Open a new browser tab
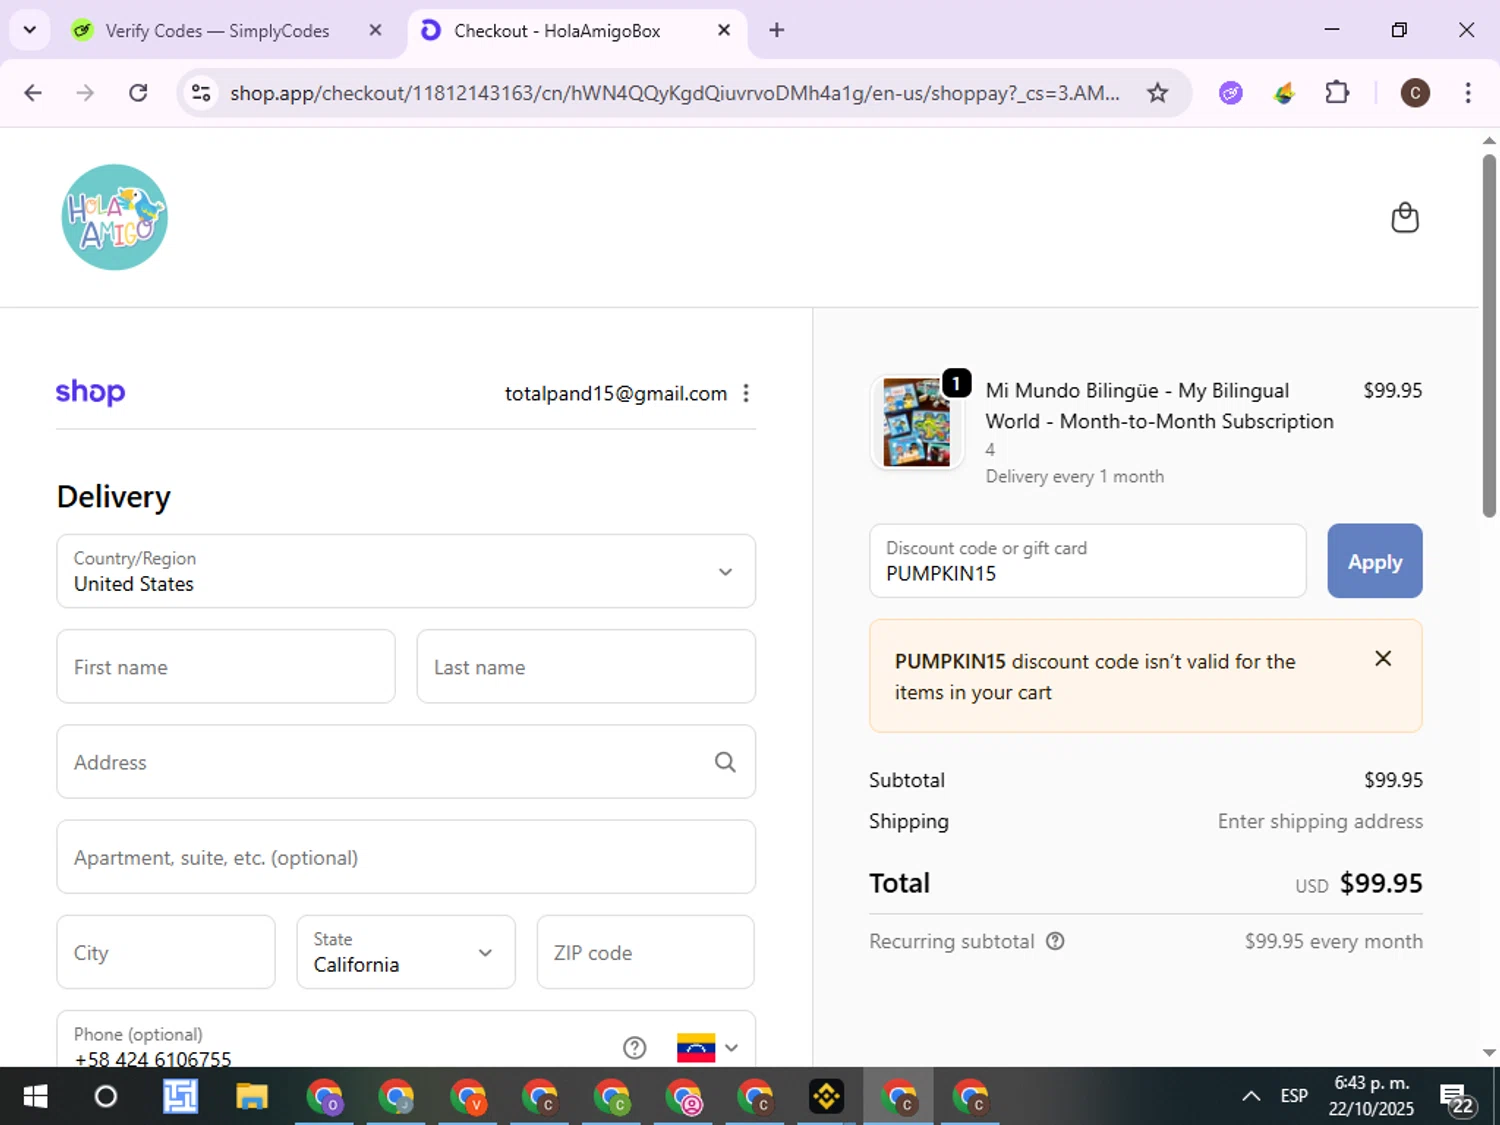This screenshot has width=1500, height=1125. coord(776,30)
